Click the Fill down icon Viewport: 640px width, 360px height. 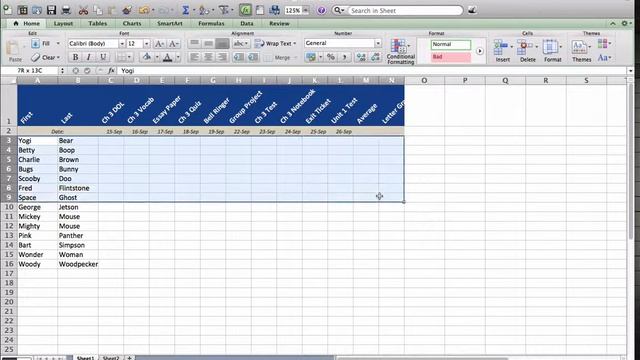pyautogui.click(x=36, y=43)
